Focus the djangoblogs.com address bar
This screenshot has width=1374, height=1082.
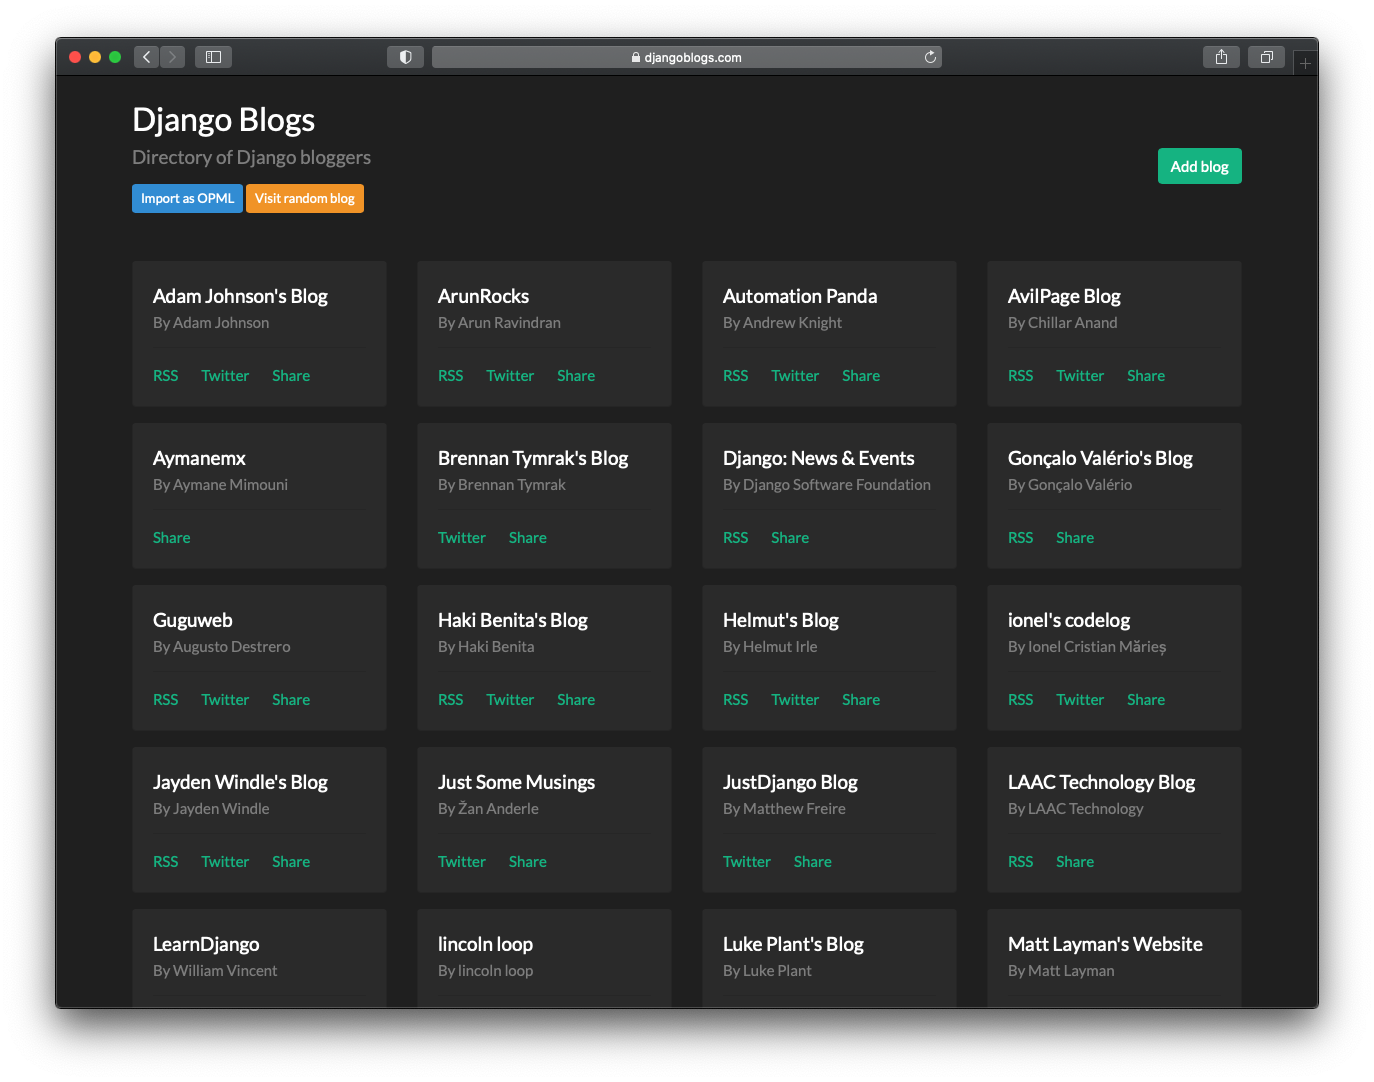click(x=686, y=57)
